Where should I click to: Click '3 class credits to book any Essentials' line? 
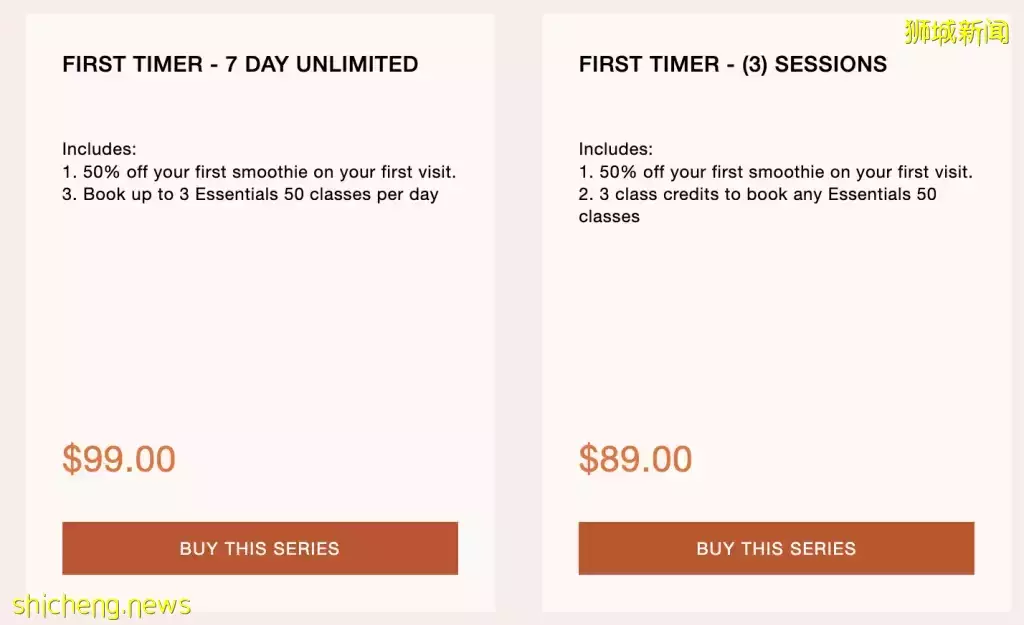[757, 194]
